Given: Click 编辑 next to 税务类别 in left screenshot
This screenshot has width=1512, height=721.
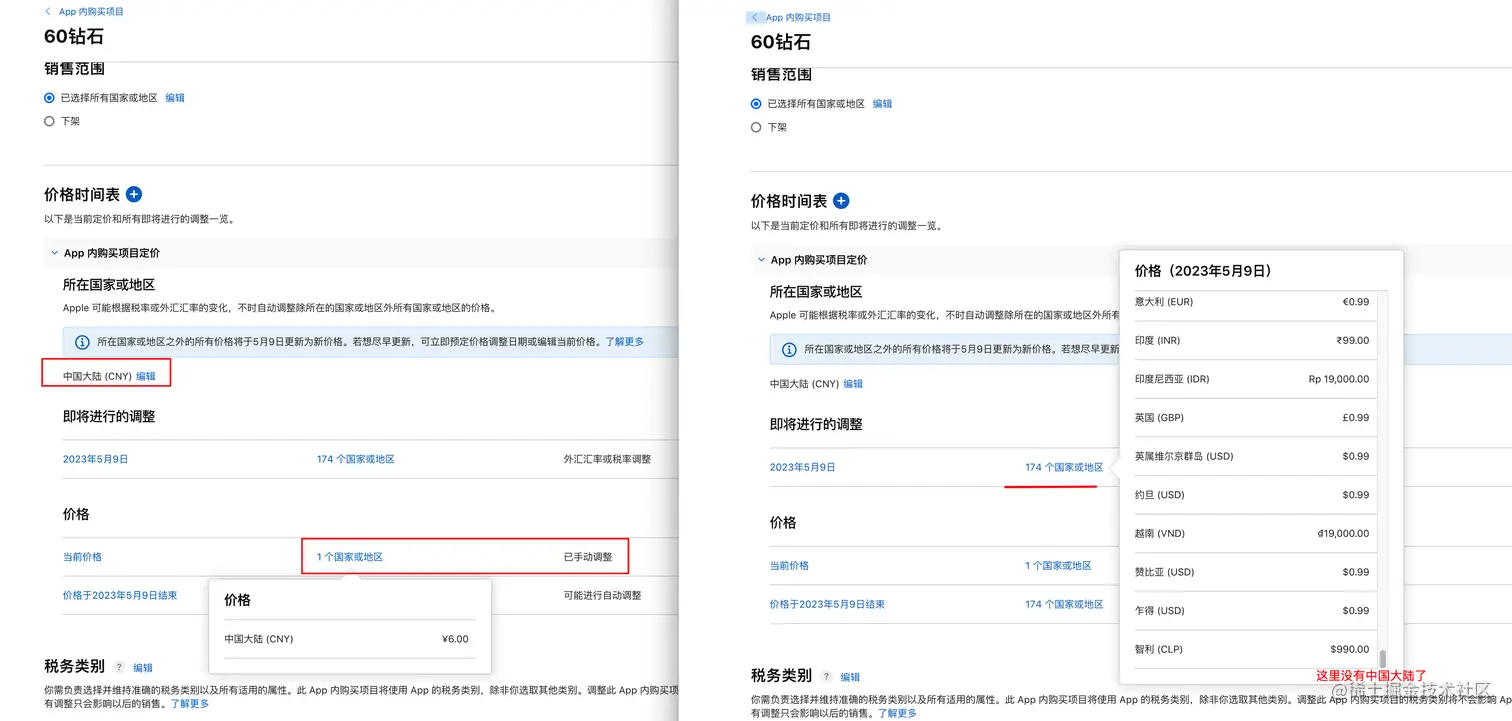Looking at the screenshot, I should click(x=143, y=667).
